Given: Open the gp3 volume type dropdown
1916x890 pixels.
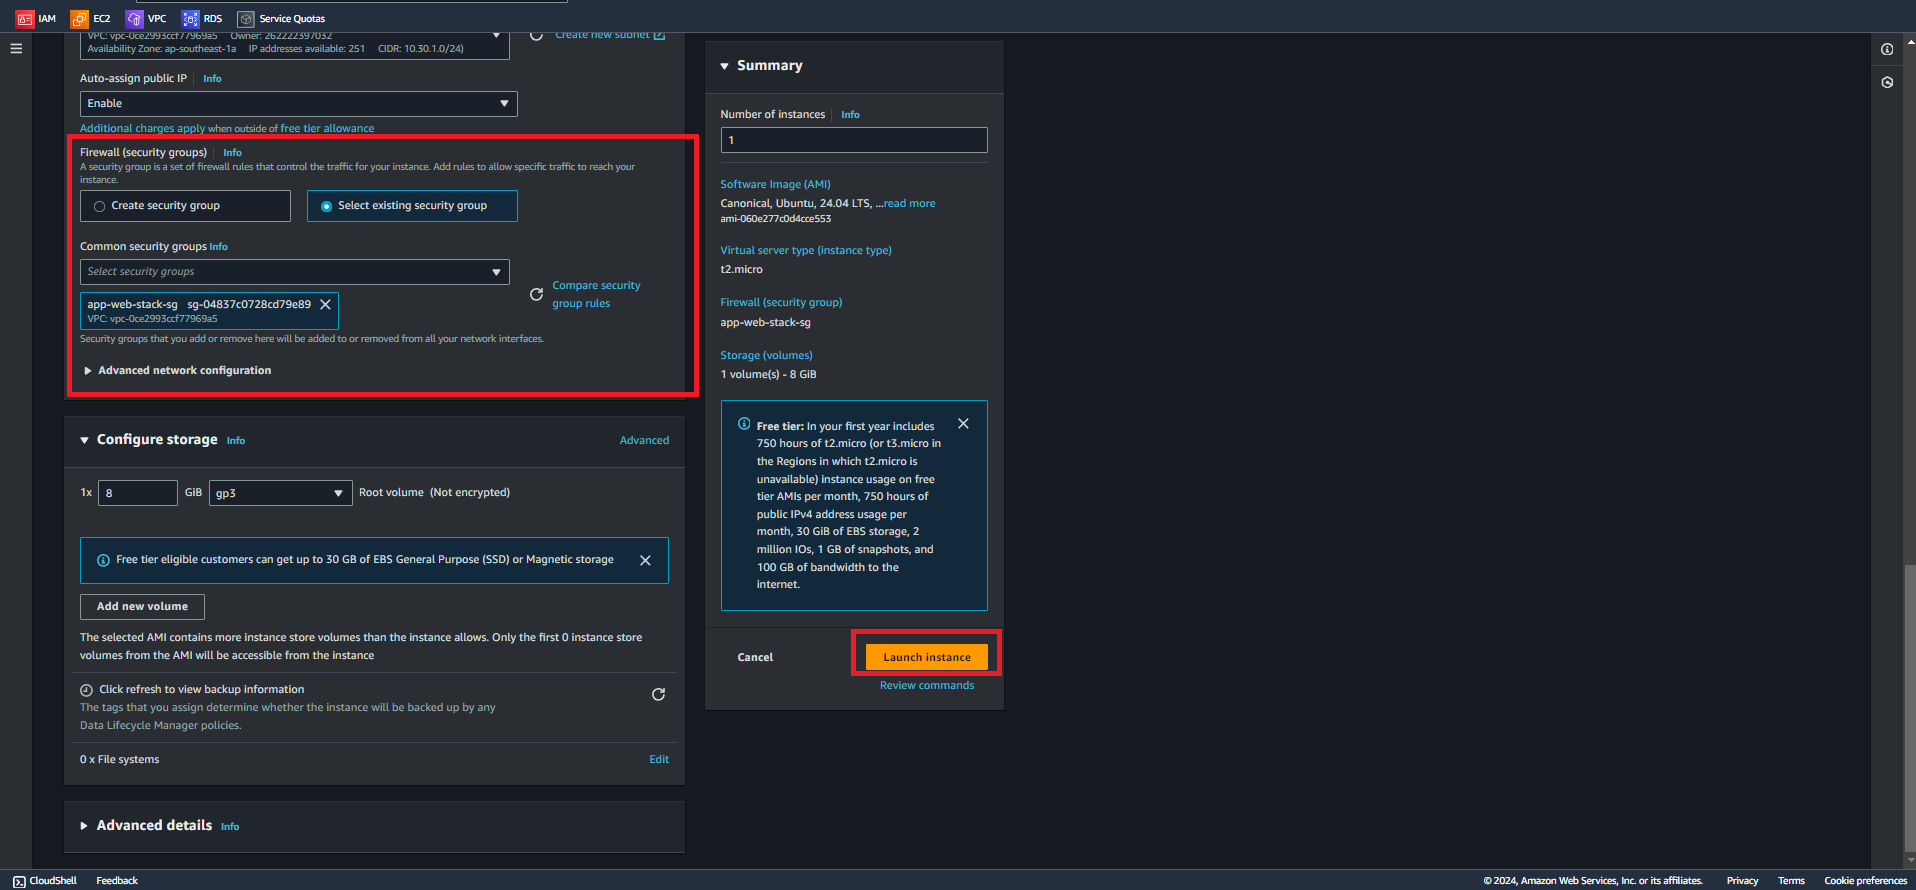Looking at the screenshot, I should [x=280, y=493].
